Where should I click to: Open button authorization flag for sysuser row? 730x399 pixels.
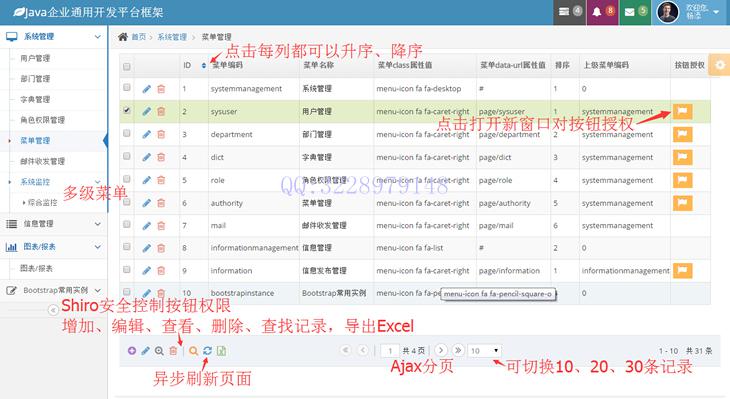coord(683,111)
